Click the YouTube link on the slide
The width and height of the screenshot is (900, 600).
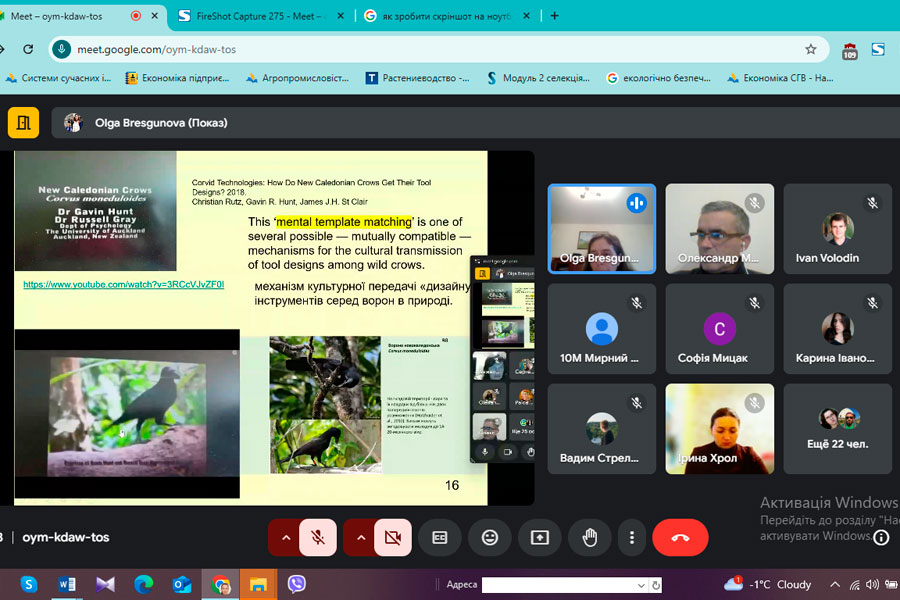click(124, 285)
